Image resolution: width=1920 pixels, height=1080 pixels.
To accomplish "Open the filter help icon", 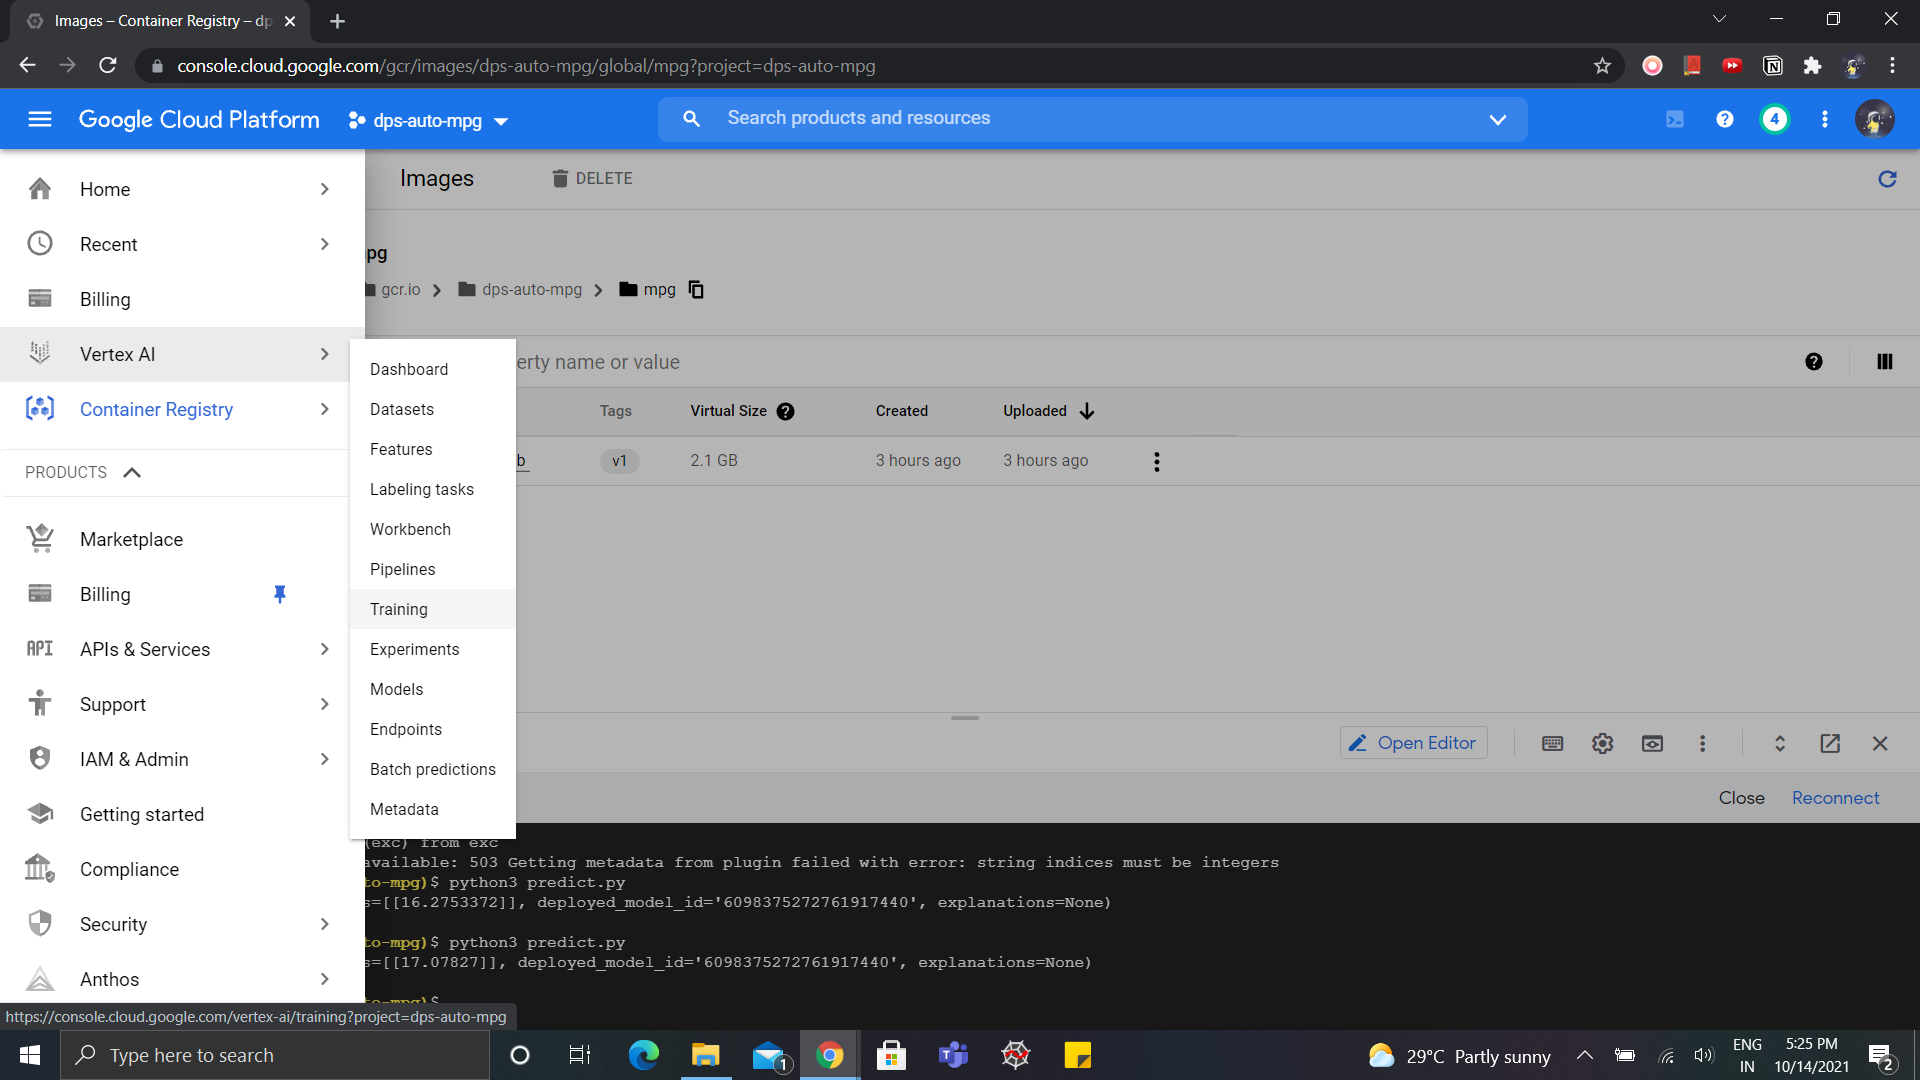I will click(x=1814, y=362).
